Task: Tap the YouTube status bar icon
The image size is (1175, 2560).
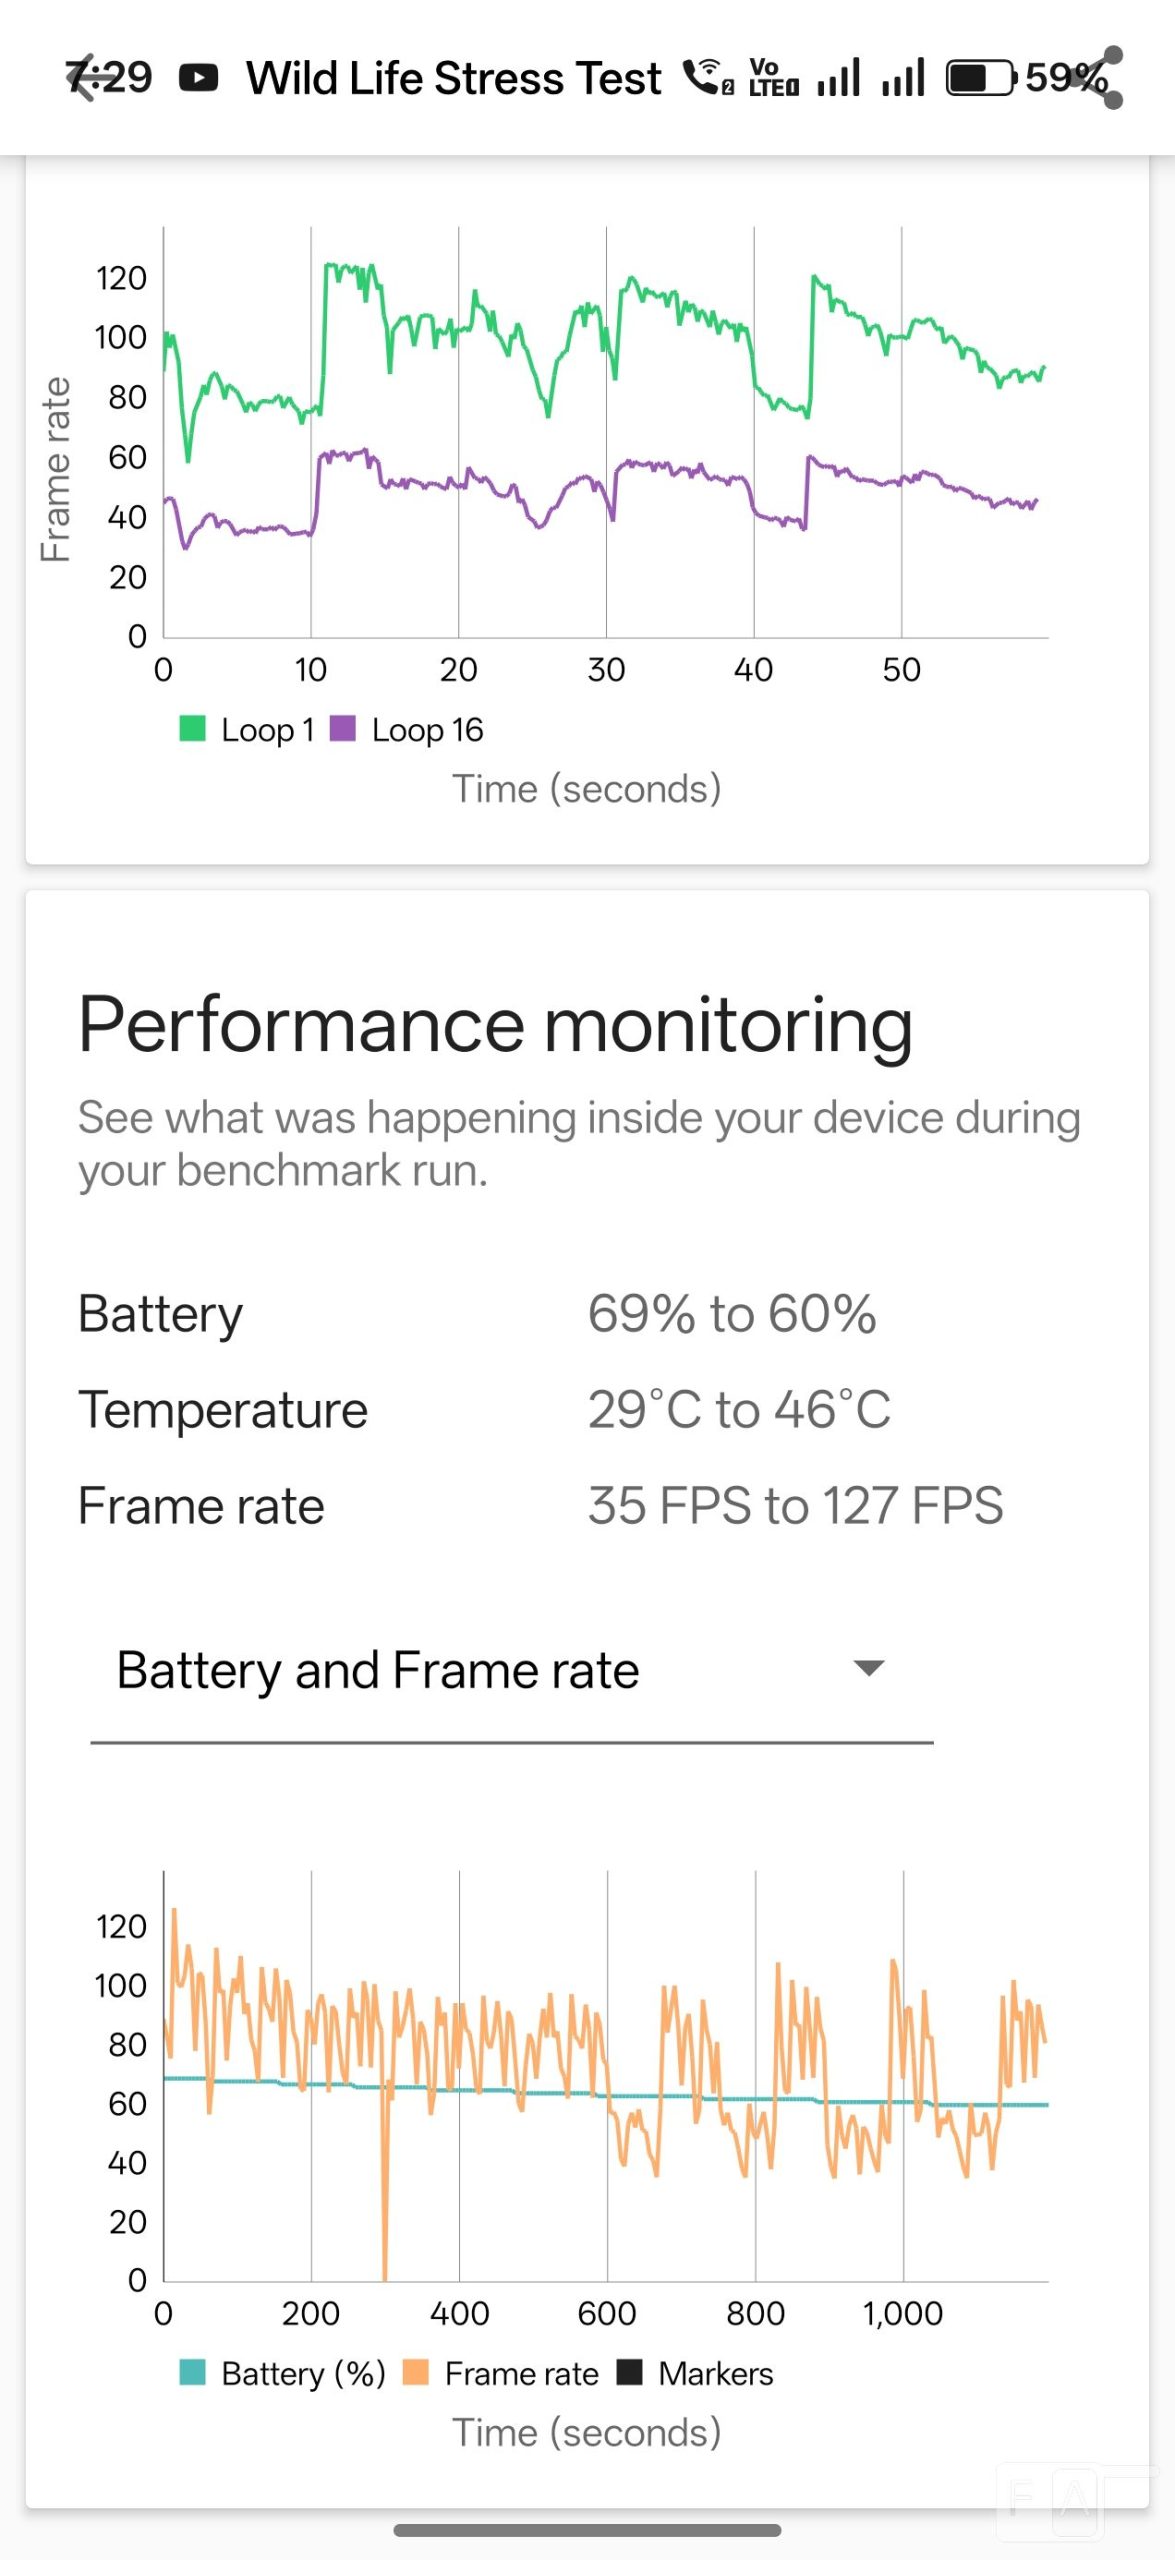Action: click(x=198, y=78)
